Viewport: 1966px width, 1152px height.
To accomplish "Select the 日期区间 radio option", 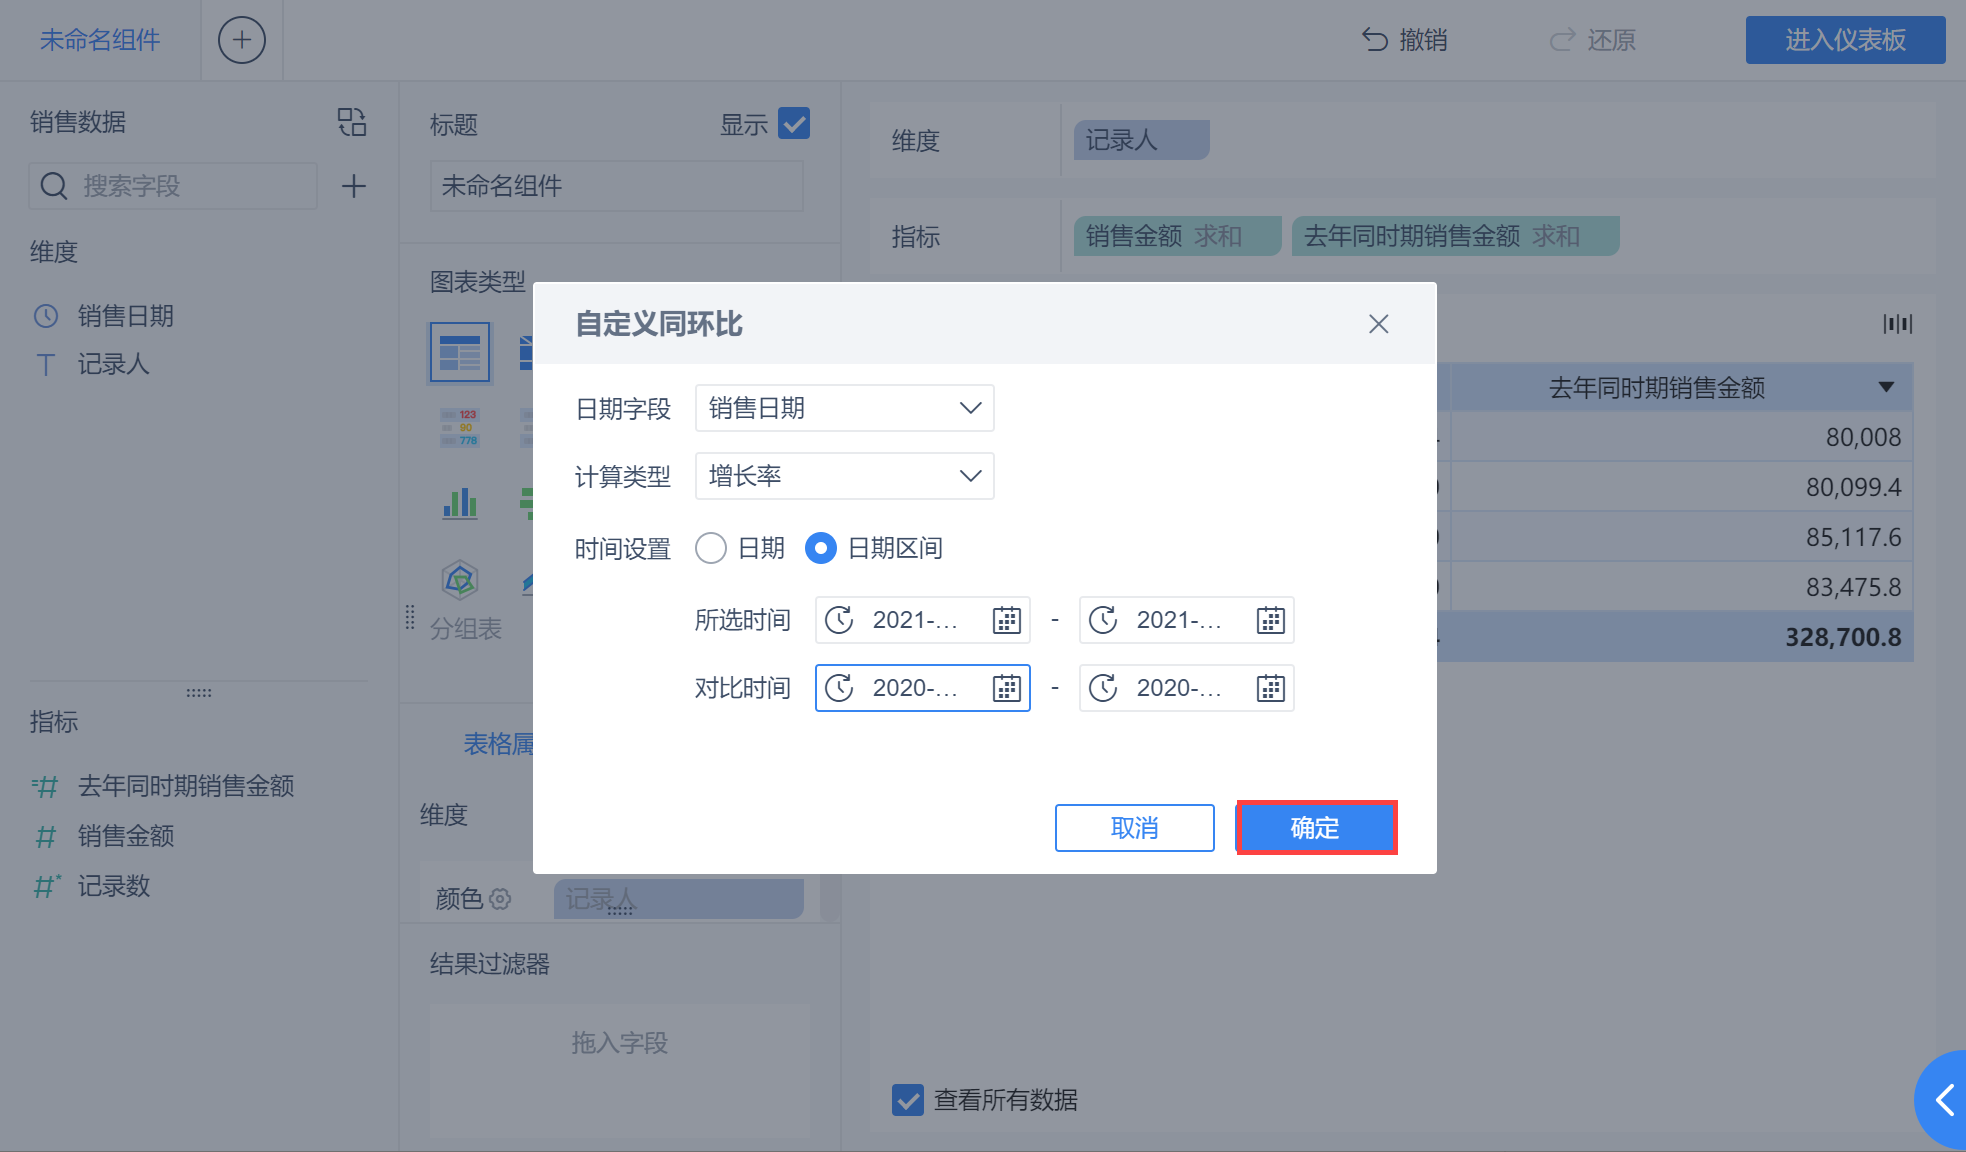I will 820,548.
